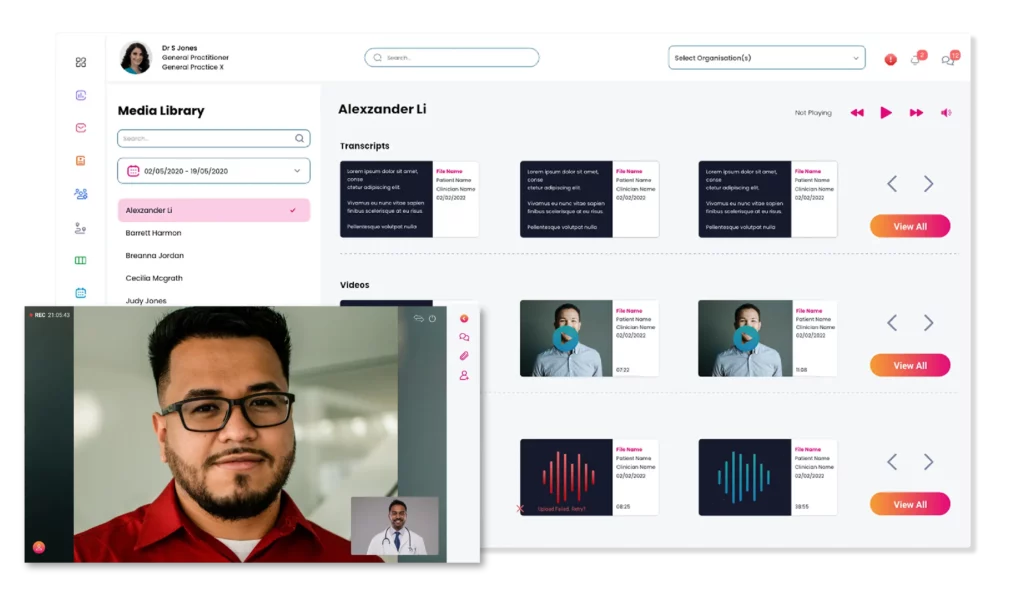1024x598 pixels.
Task: Click View All for Transcripts
Action: [x=910, y=227]
